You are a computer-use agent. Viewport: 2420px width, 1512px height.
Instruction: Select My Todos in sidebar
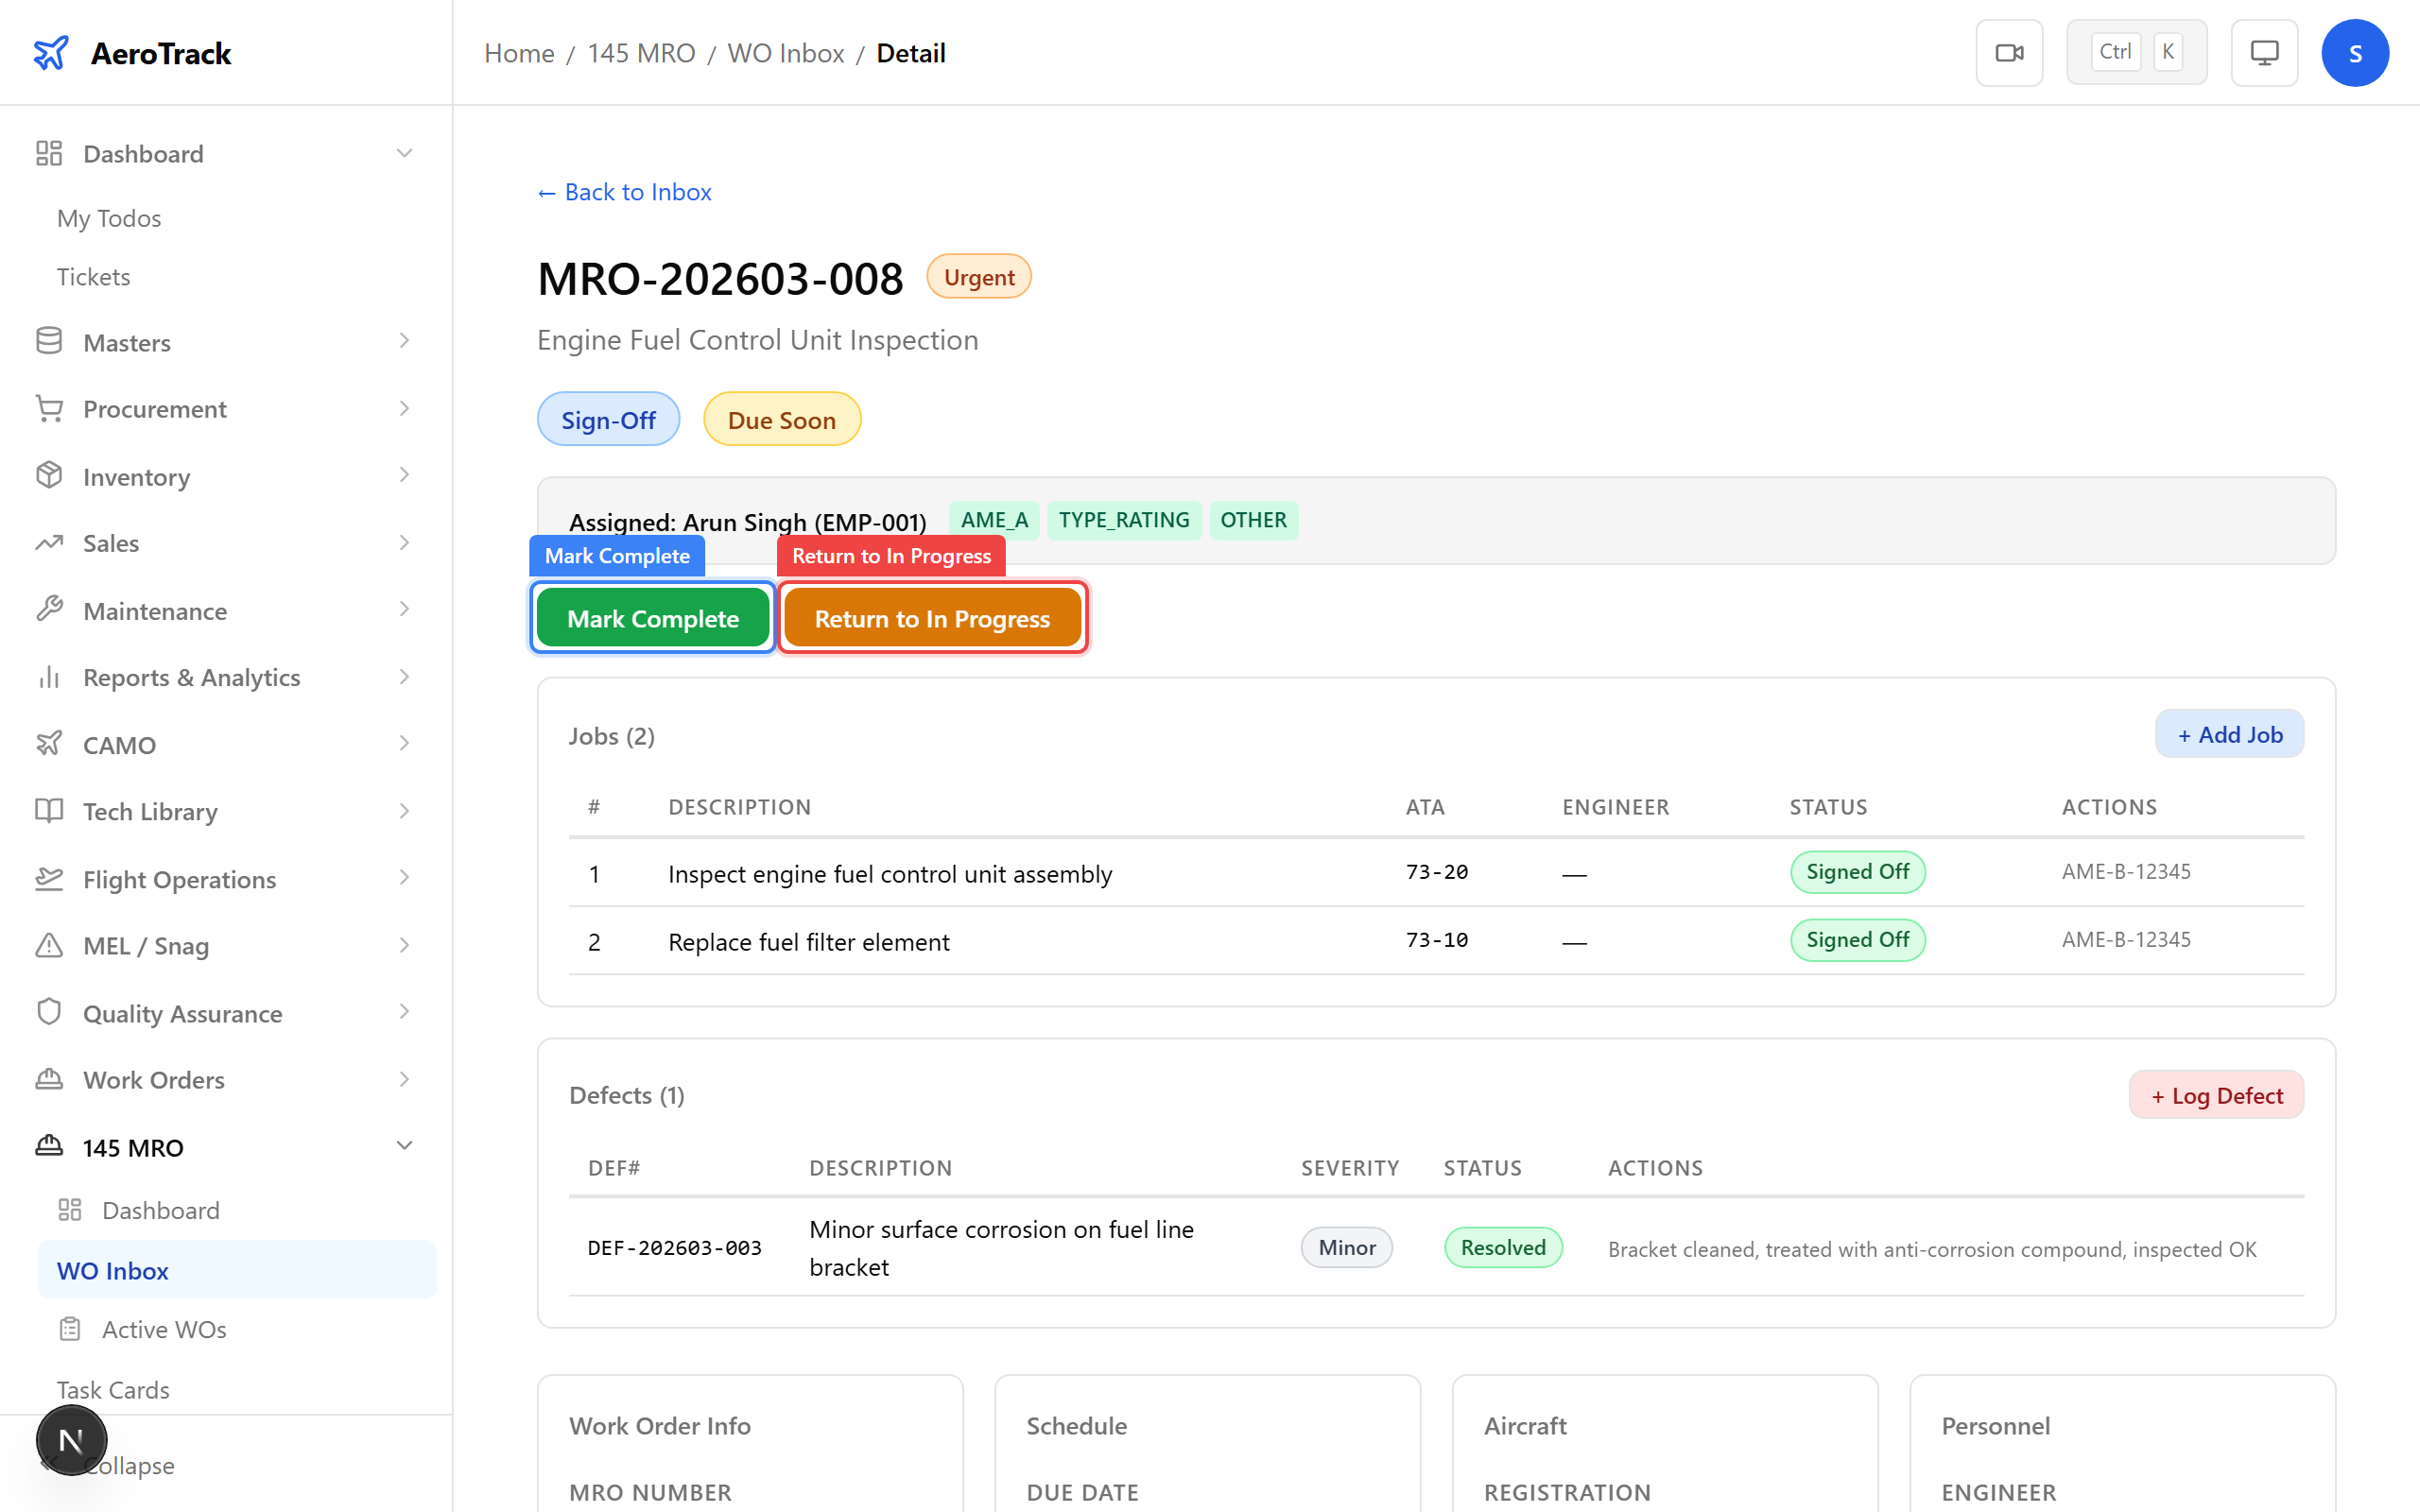point(109,218)
